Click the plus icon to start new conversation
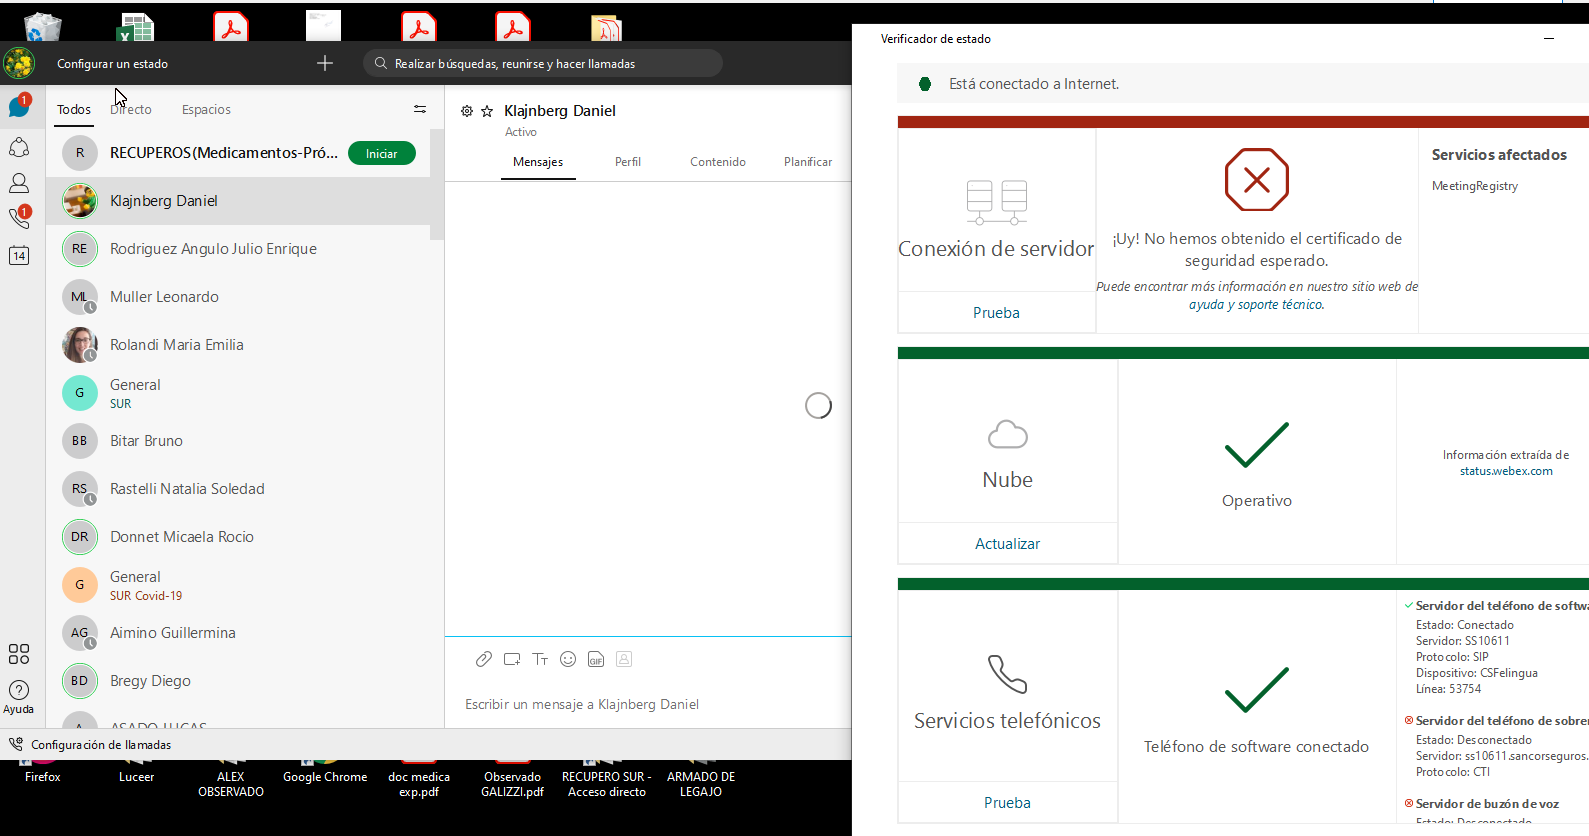This screenshot has width=1589, height=836. pyautogui.click(x=325, y=63)
